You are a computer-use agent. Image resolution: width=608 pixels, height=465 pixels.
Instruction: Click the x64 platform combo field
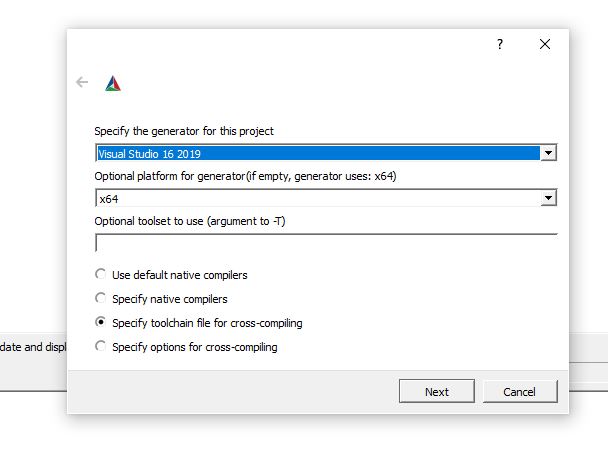click(317, 199)
